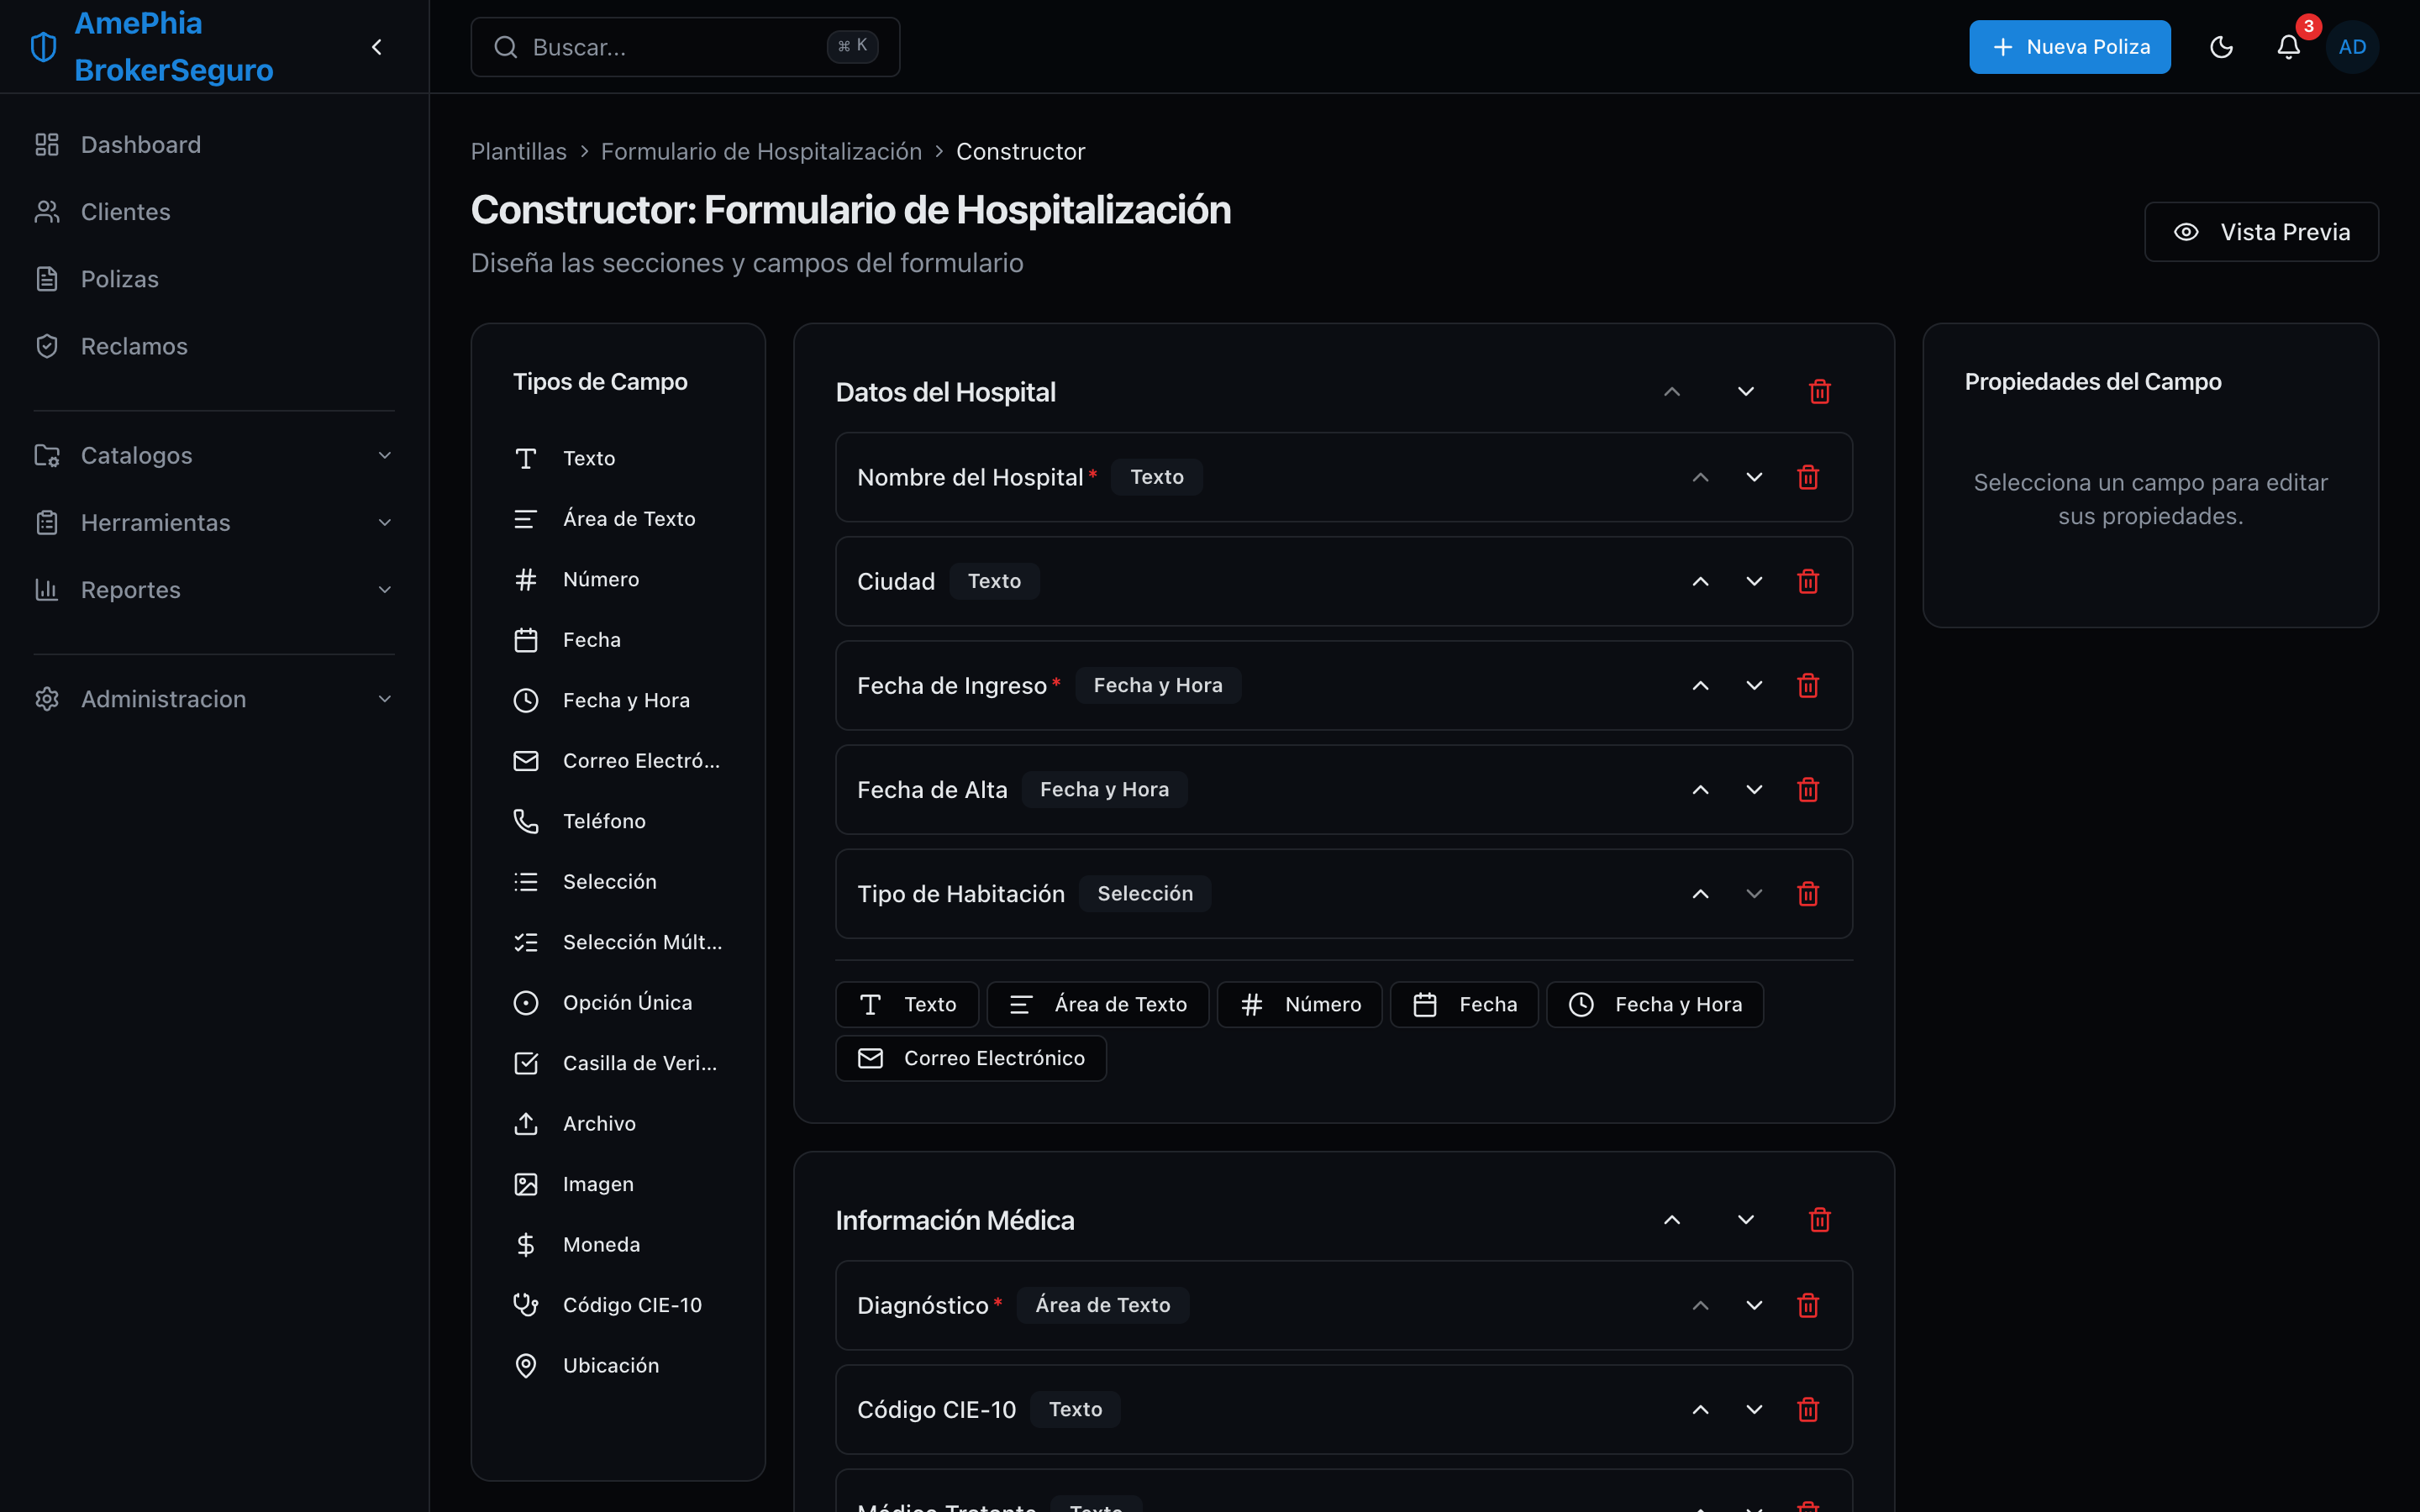Select Código CIE-10 field type in palette
The height and width of the screenshot is (1512, 2420).
click(618, 1305)
